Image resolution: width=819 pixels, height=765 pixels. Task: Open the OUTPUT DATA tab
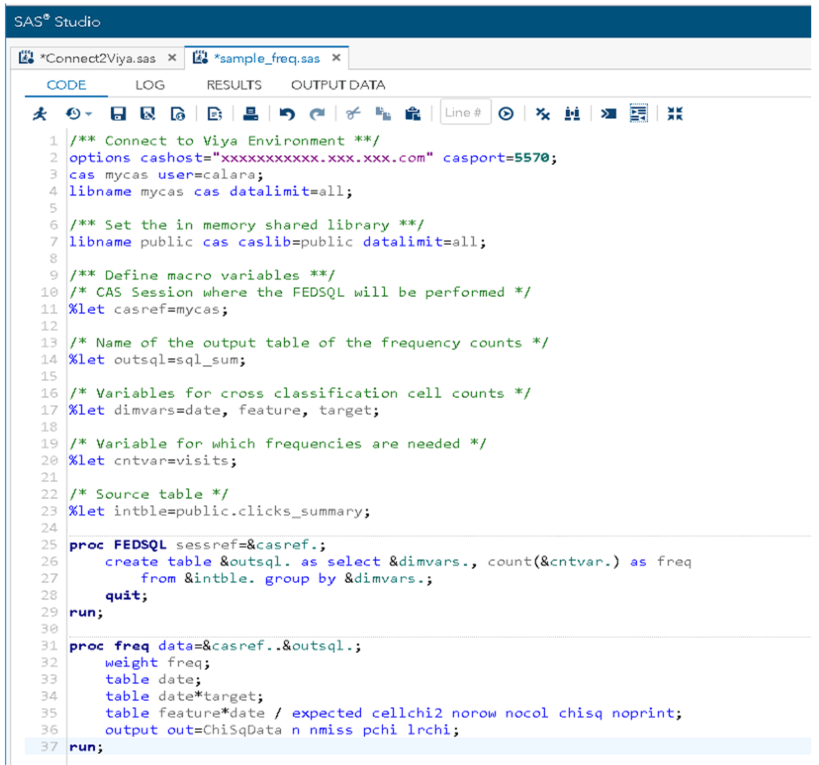[338, 85]
